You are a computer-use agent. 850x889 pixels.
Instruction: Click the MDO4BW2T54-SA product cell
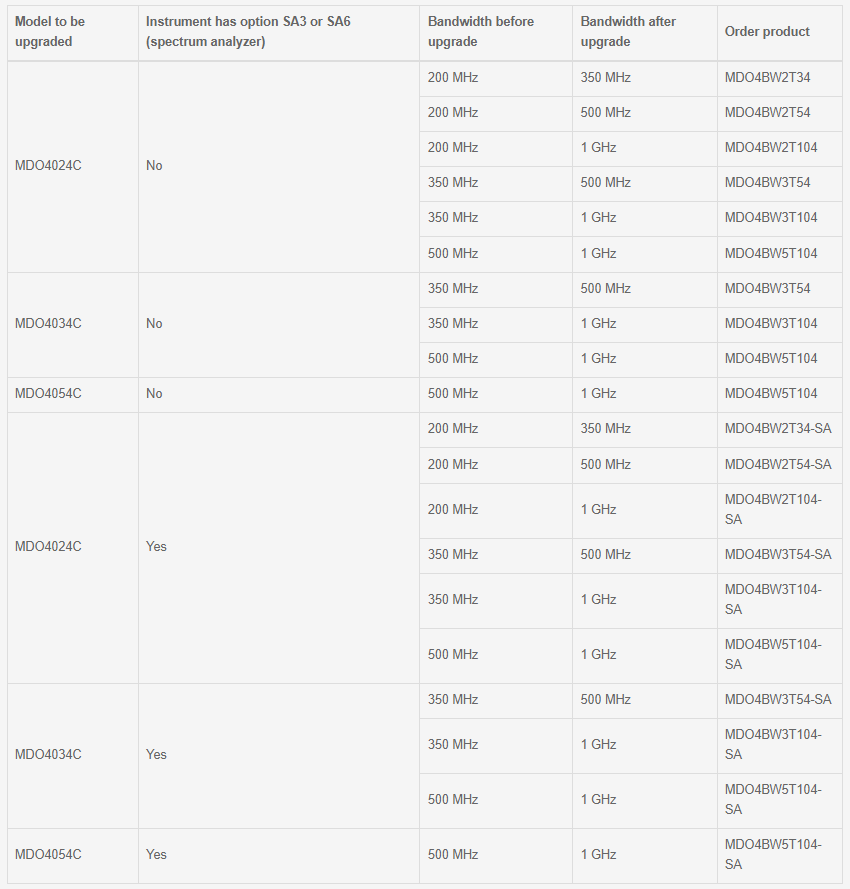click(x=780, y=465)
